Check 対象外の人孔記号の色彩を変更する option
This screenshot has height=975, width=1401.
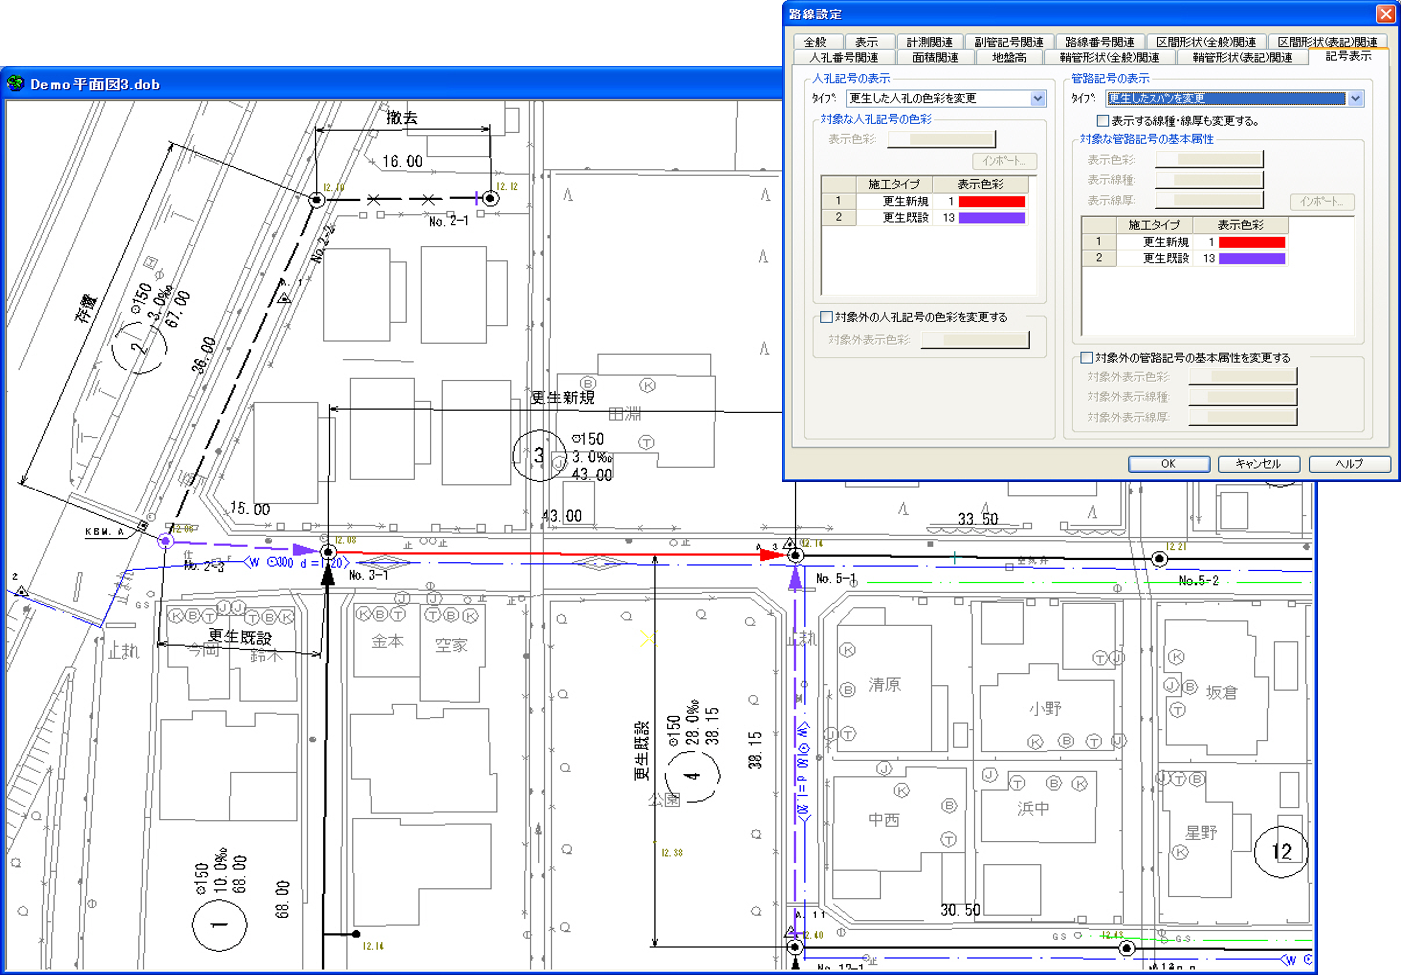click(827, 317)
